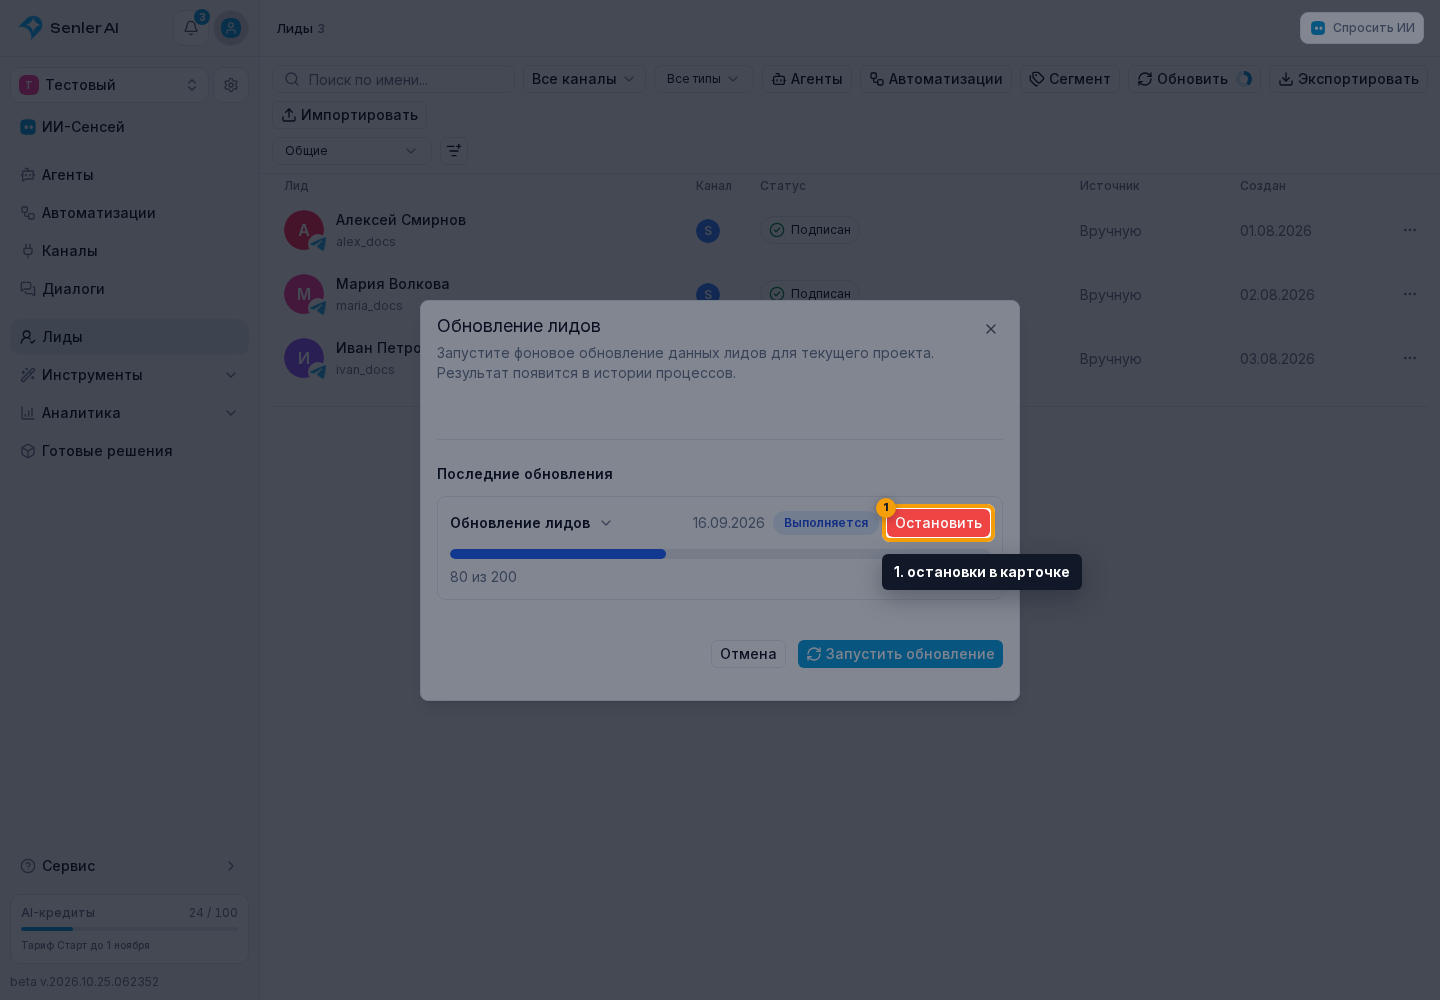Start update with Запустить обновление

[900, 654]
